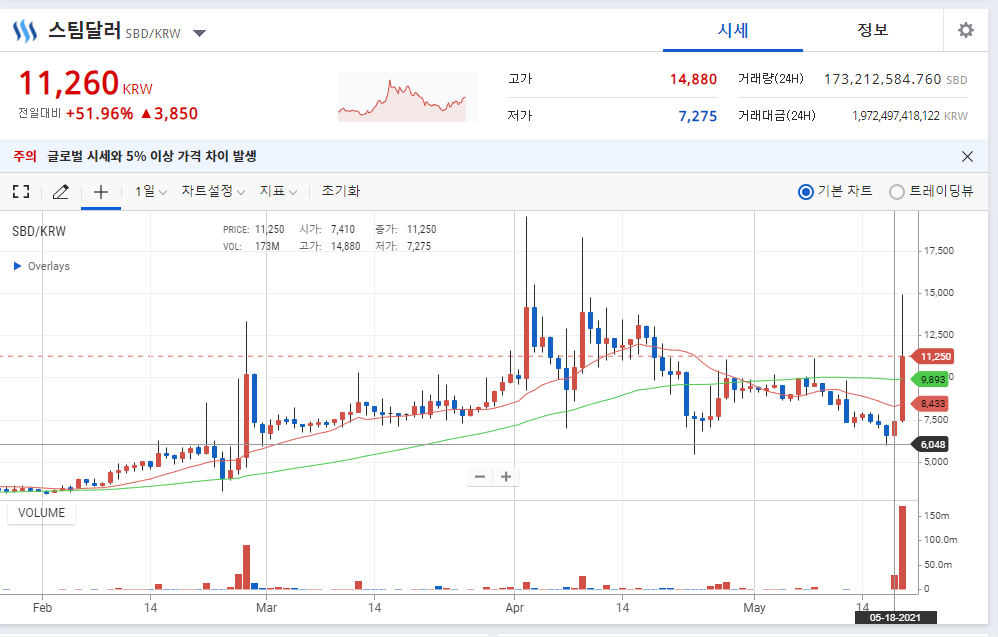The height and width of the screenshot is (637, 998).
Task: Click the mini price sparkline thumbnail
Action: click(407, 97)
